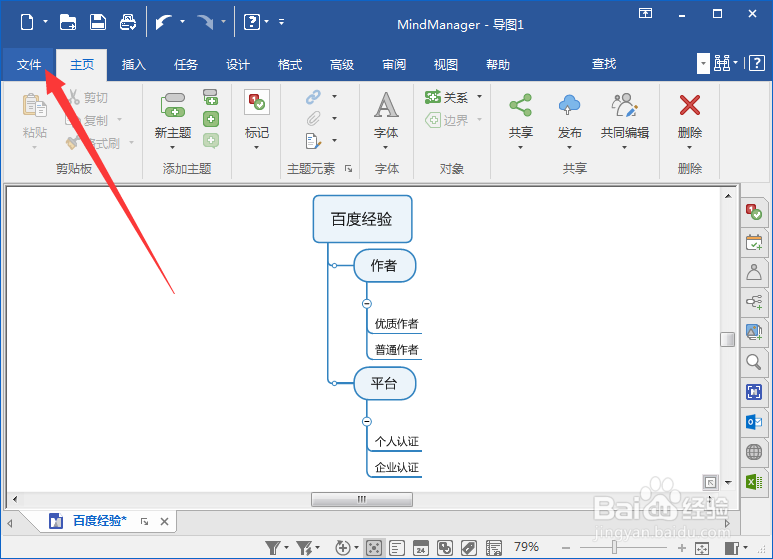
Task: Close the 百度经验 document tab
Action: point(165,522)
